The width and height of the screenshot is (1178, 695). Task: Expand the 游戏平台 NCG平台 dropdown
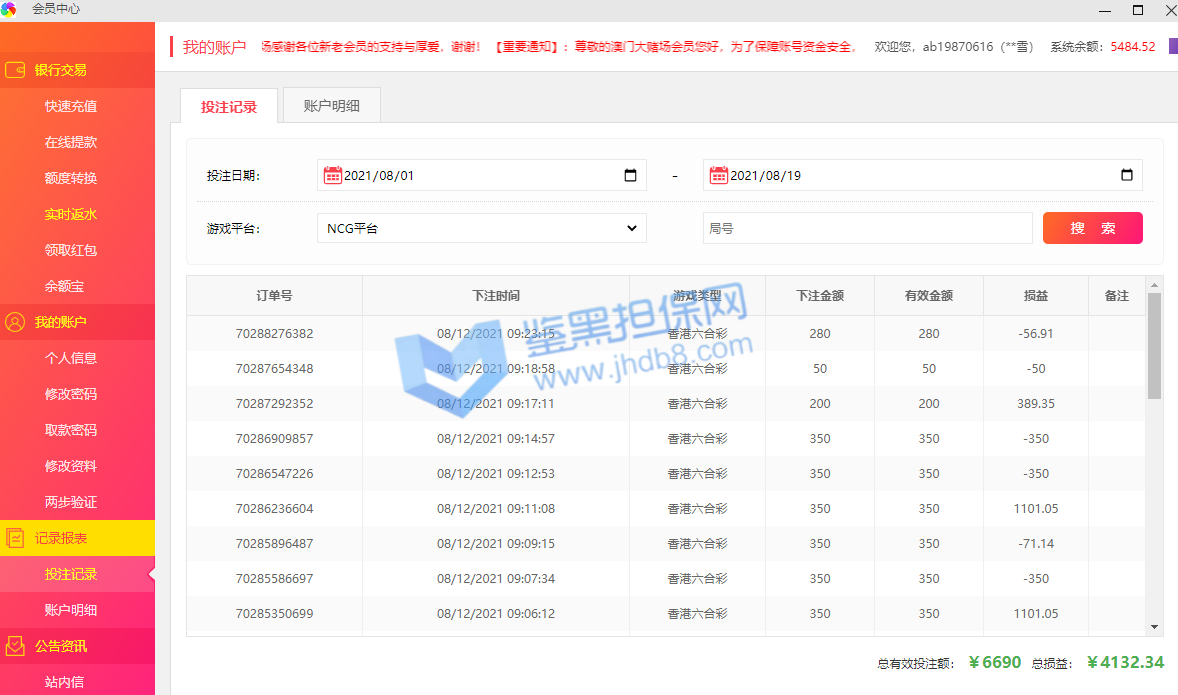click(481, 228)
